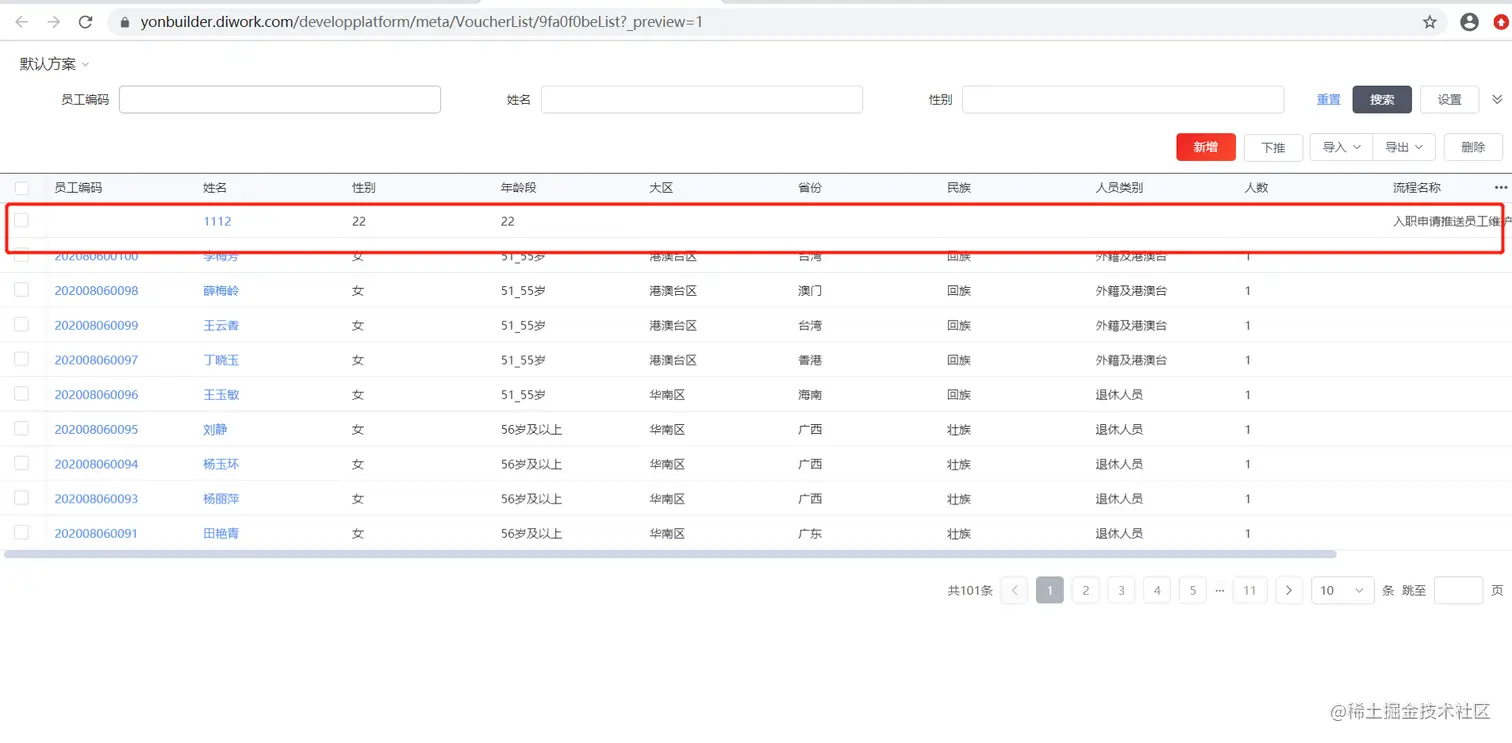The image size is (1512, 743).
Task: Open the browser profile avatar icon
Action: click(1469, 21)
